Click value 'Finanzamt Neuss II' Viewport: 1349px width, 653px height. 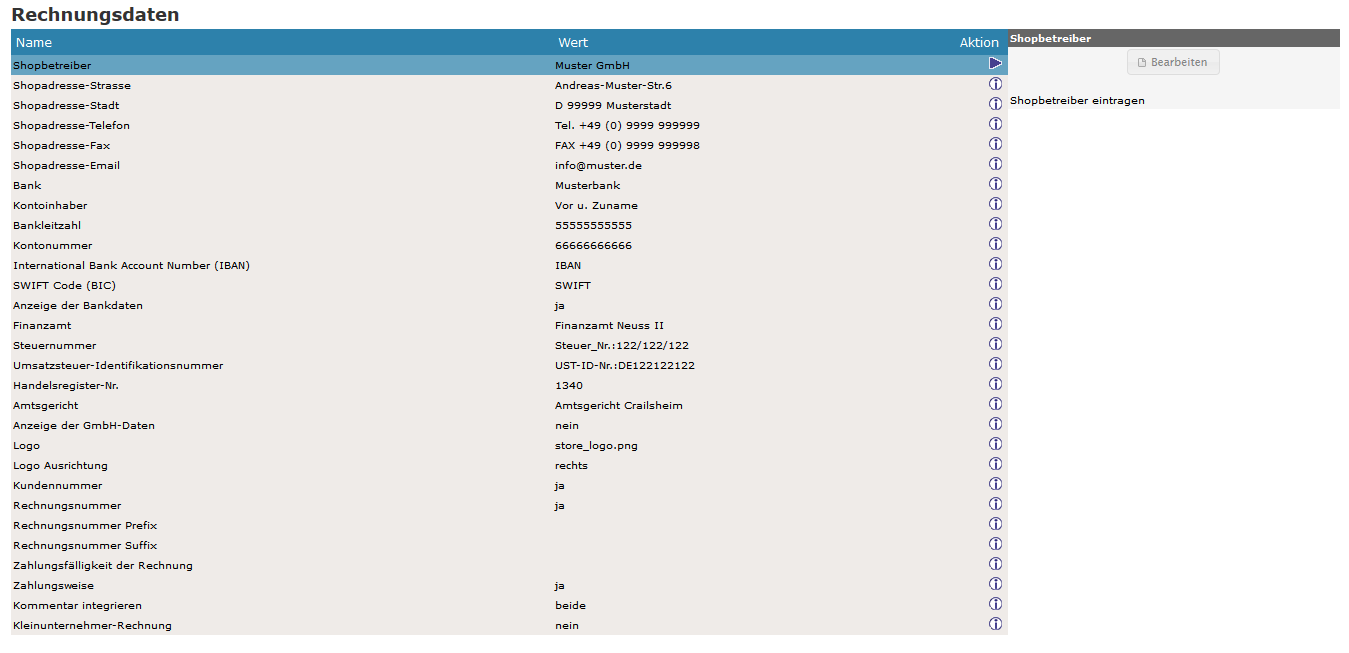(609, 325)
